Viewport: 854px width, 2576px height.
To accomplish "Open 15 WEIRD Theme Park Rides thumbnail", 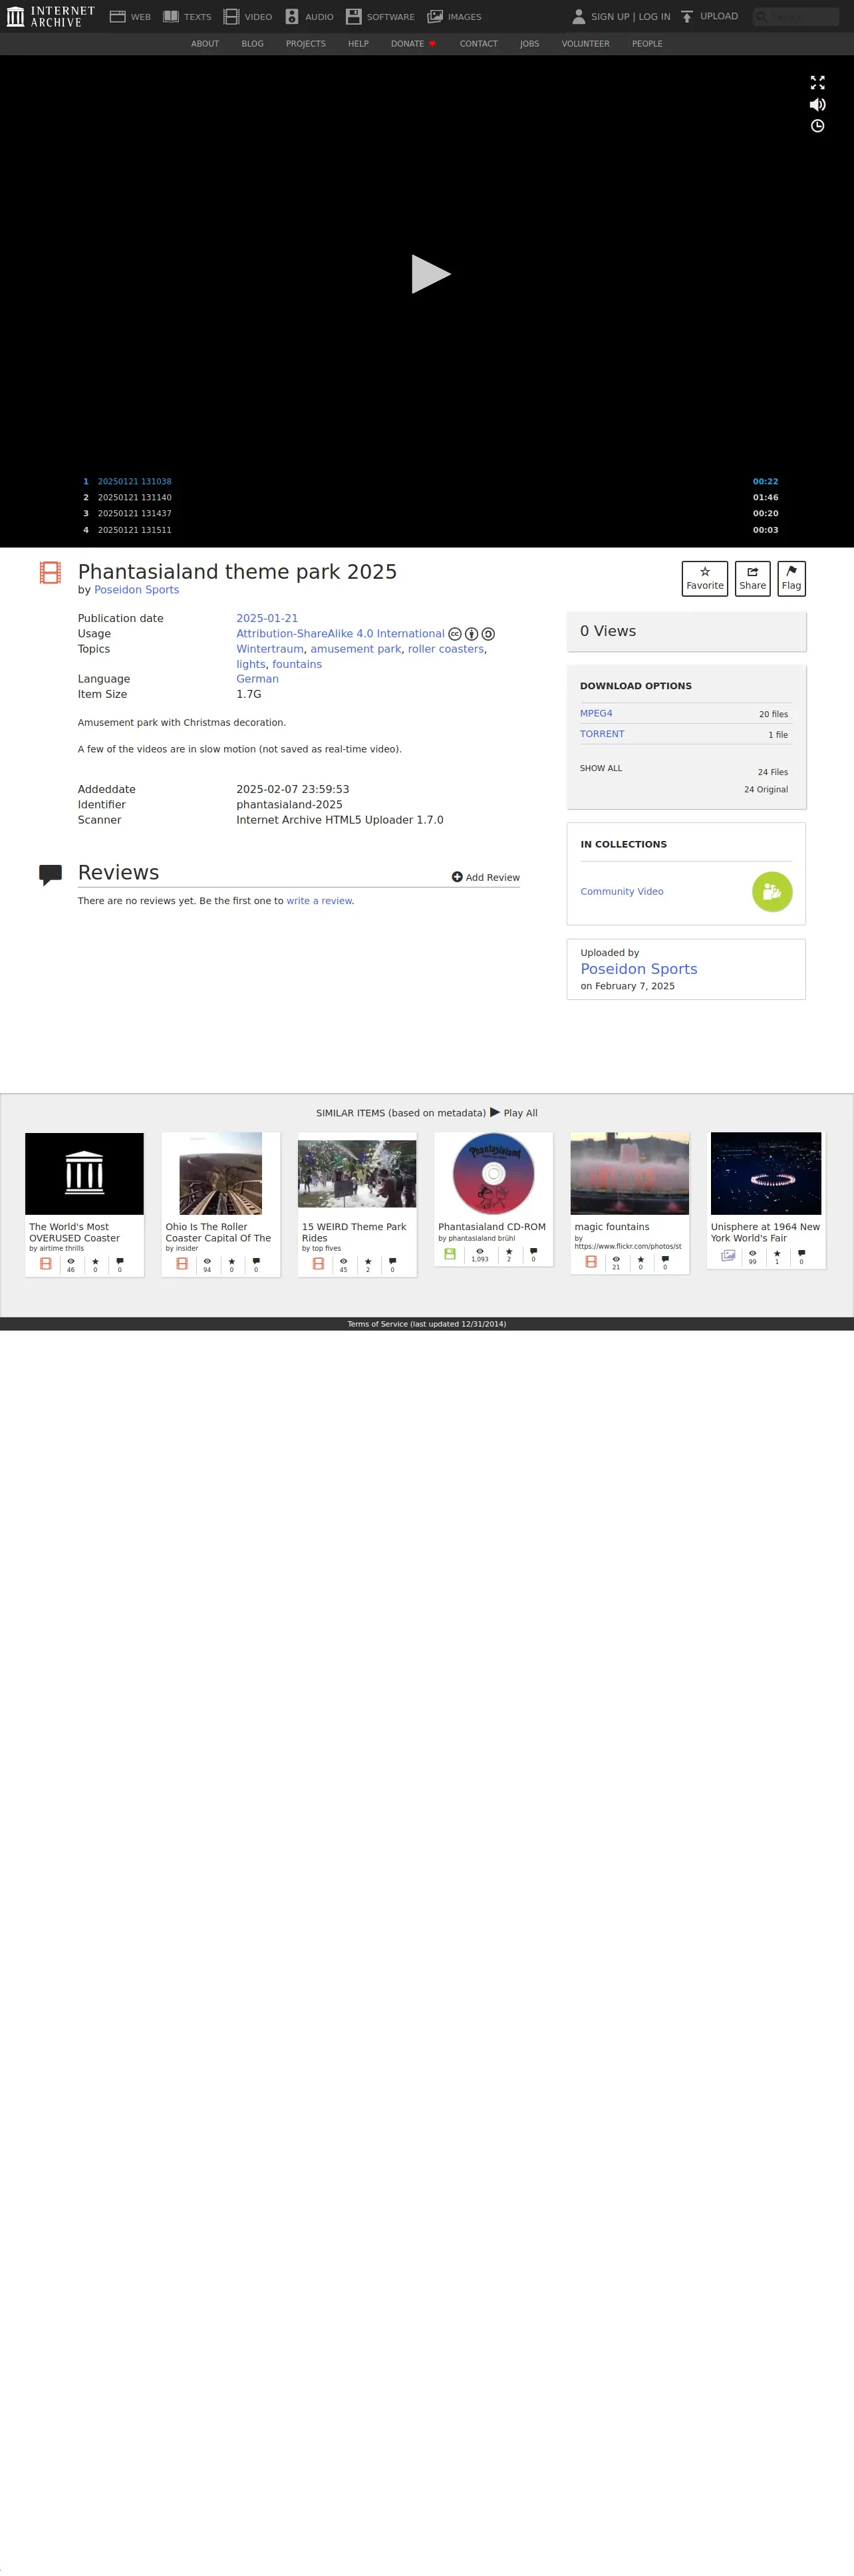I will pyautogui.click(x=357, y=1173).
